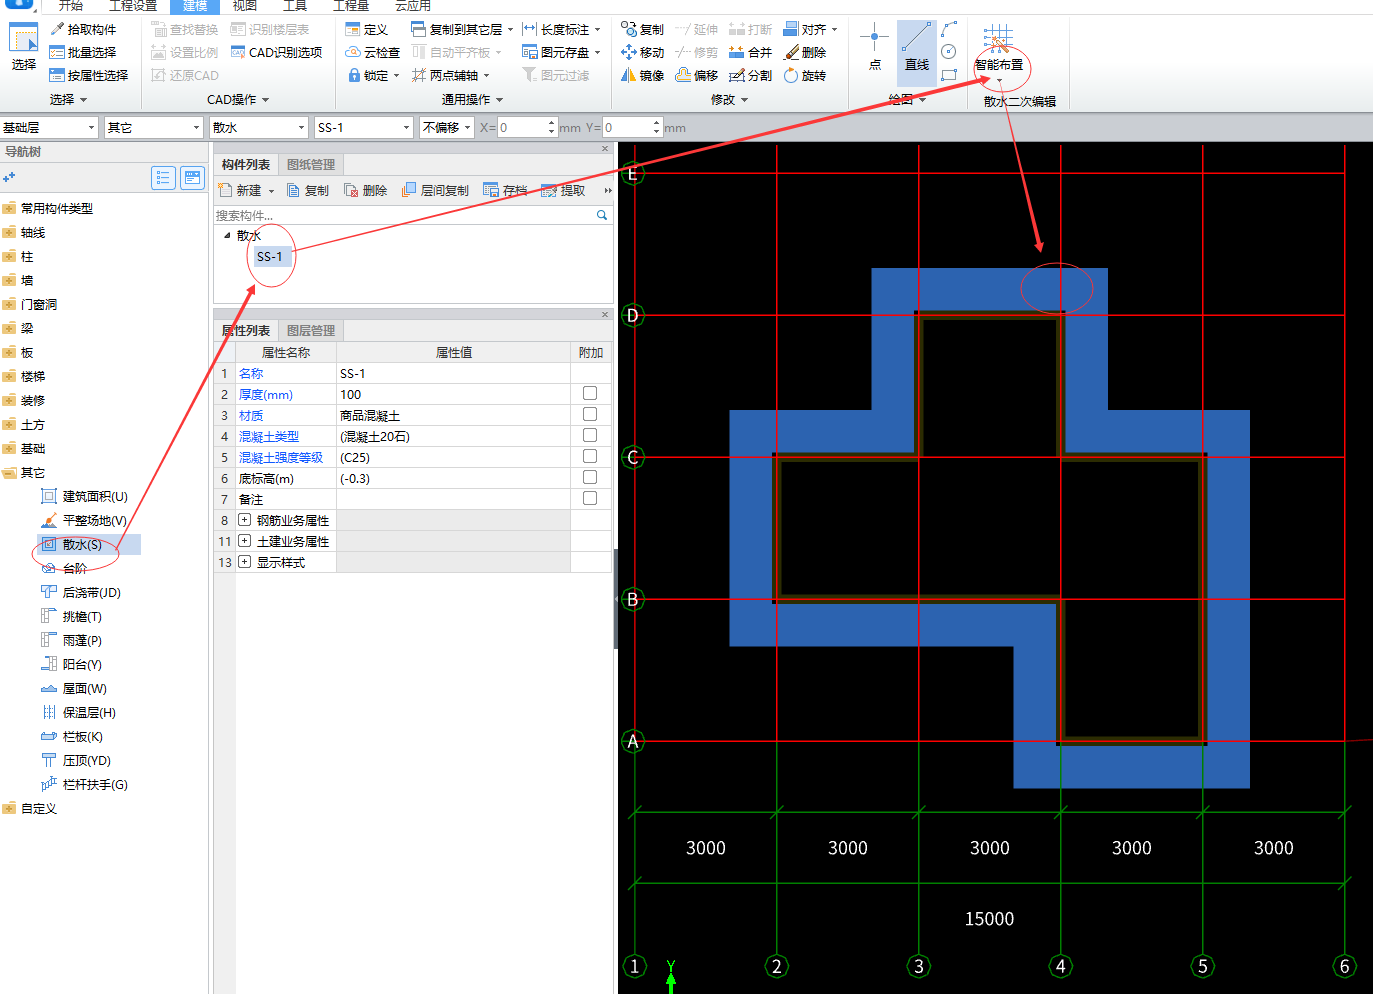
Task: Select 长度标注 length dimension tool
Action: 561,29
